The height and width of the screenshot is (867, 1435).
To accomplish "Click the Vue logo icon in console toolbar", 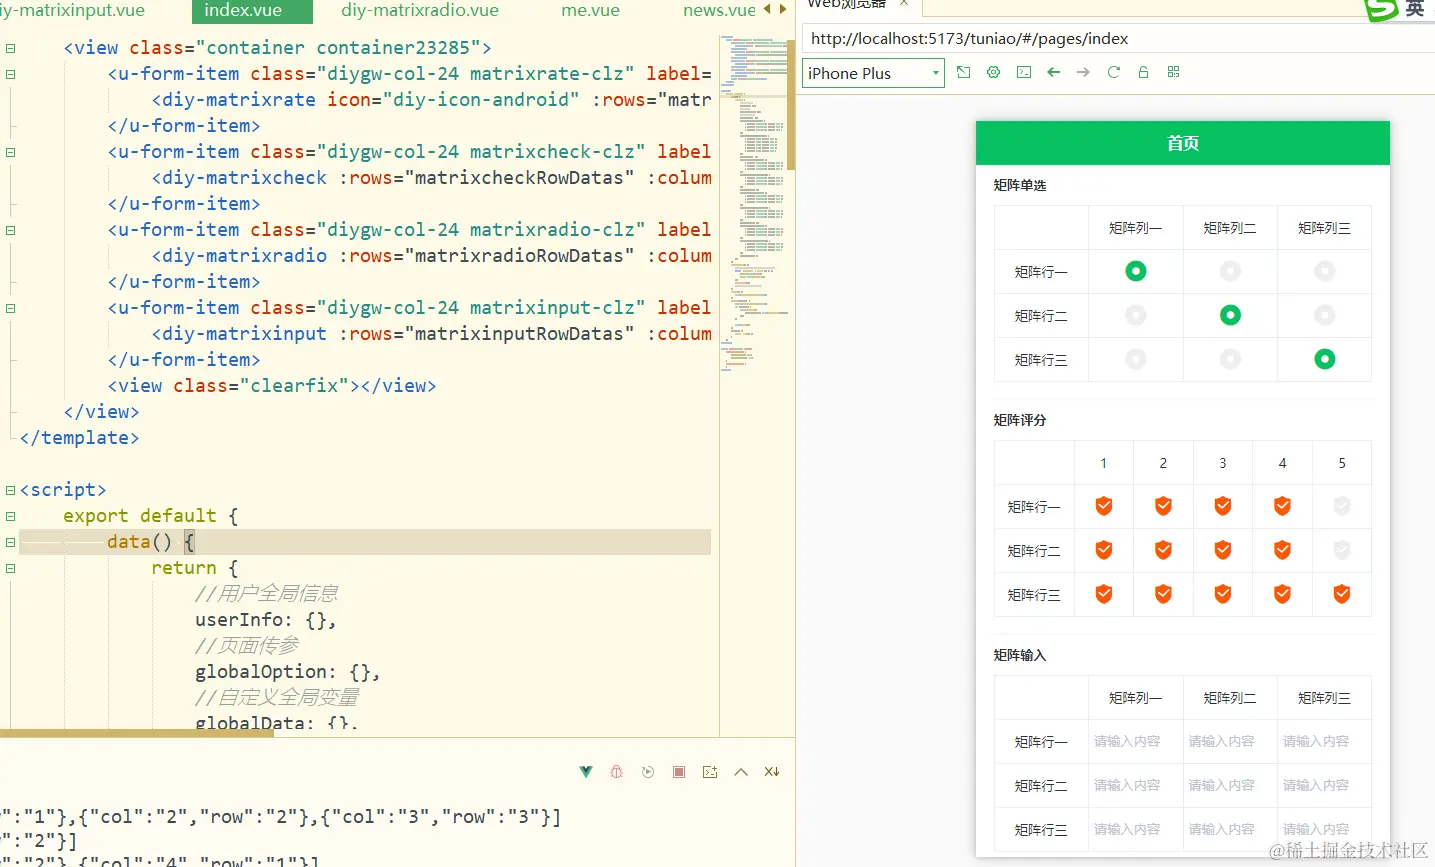I will (x=586, y=772).
